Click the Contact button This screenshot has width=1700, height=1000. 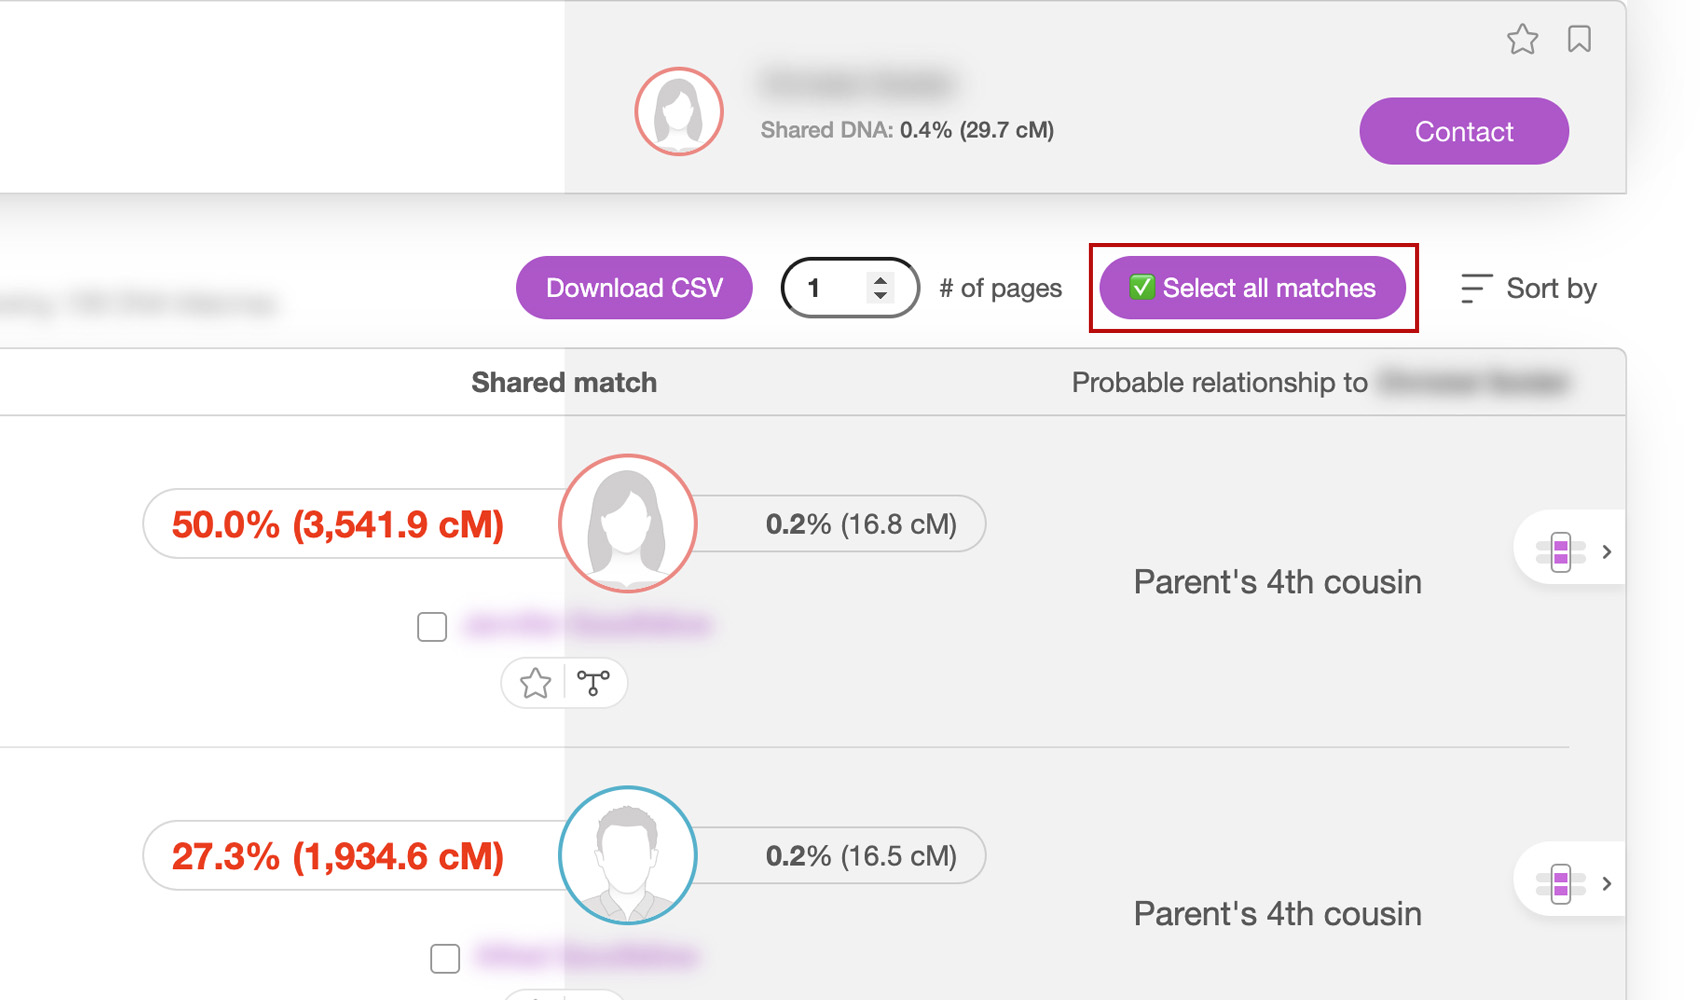[1464, 131]
